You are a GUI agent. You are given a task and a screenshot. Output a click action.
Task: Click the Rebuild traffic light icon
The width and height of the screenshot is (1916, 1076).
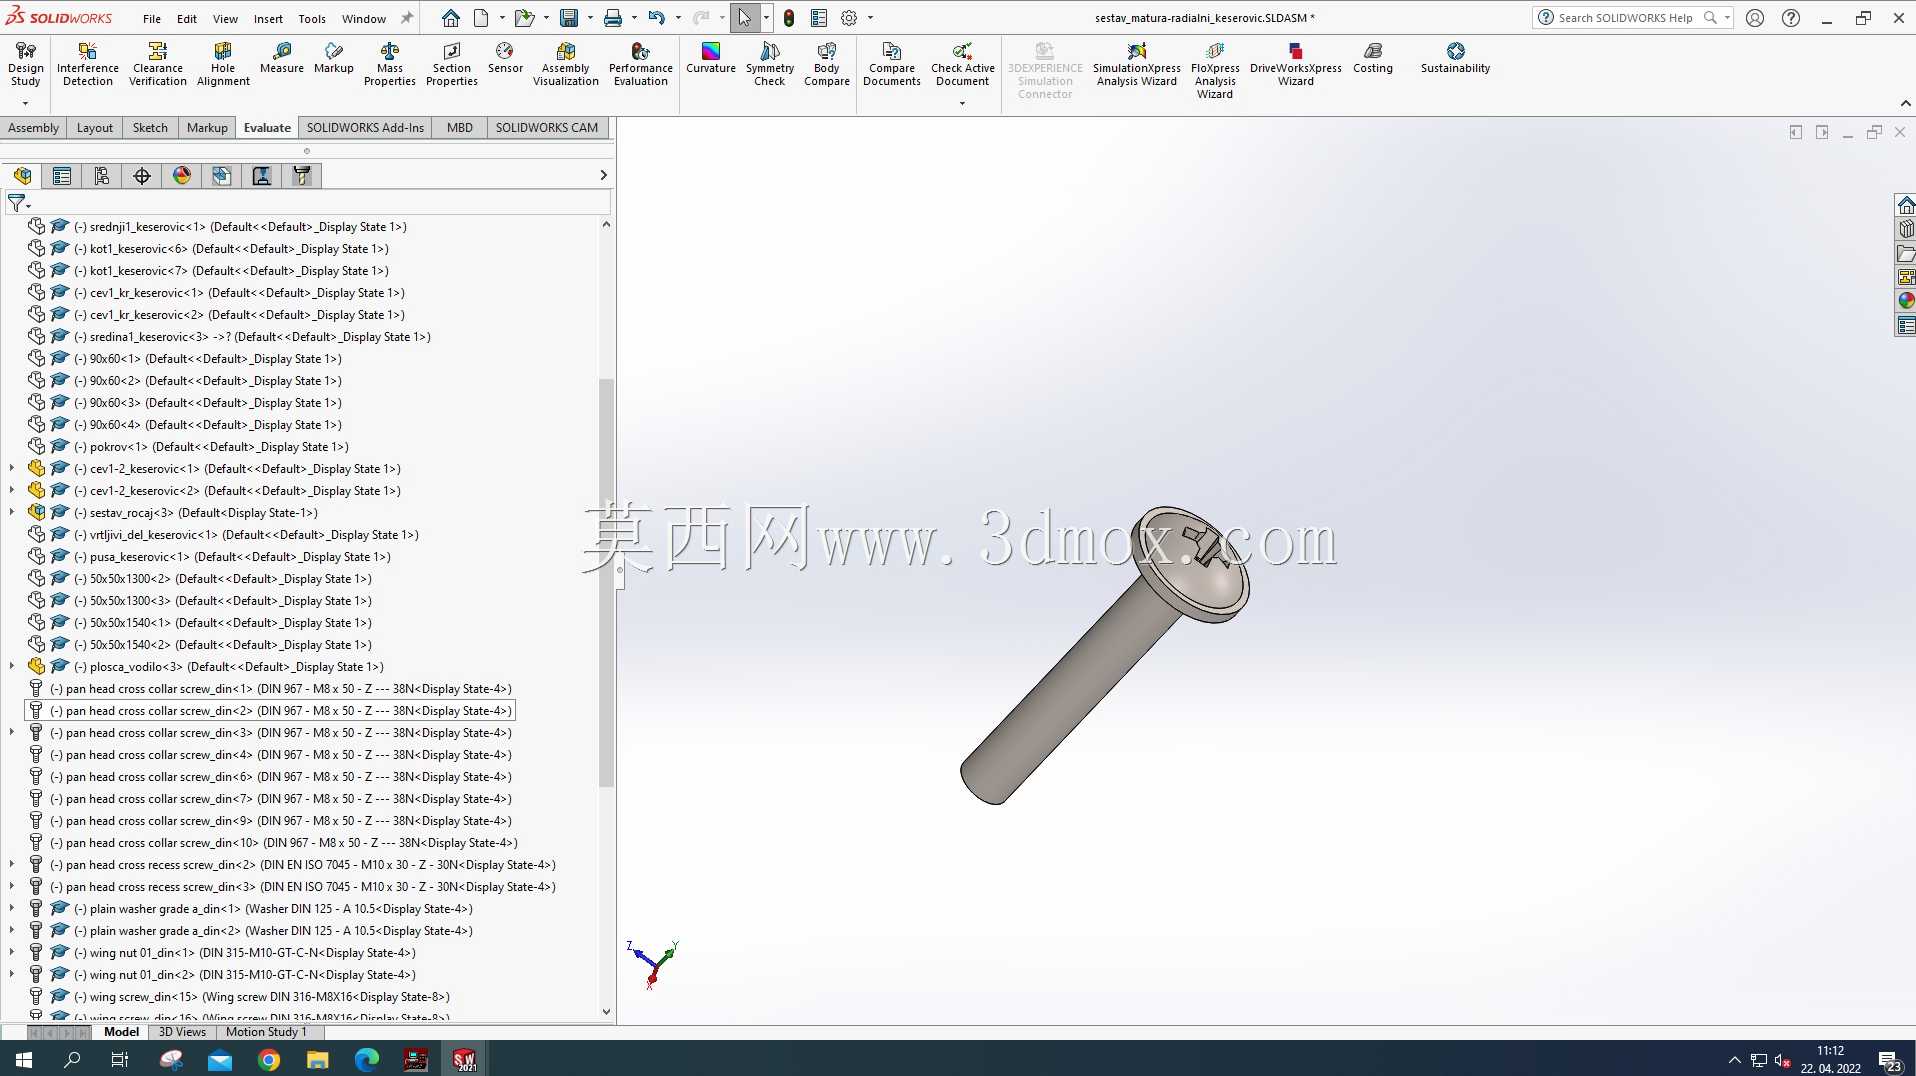[789, 18]
